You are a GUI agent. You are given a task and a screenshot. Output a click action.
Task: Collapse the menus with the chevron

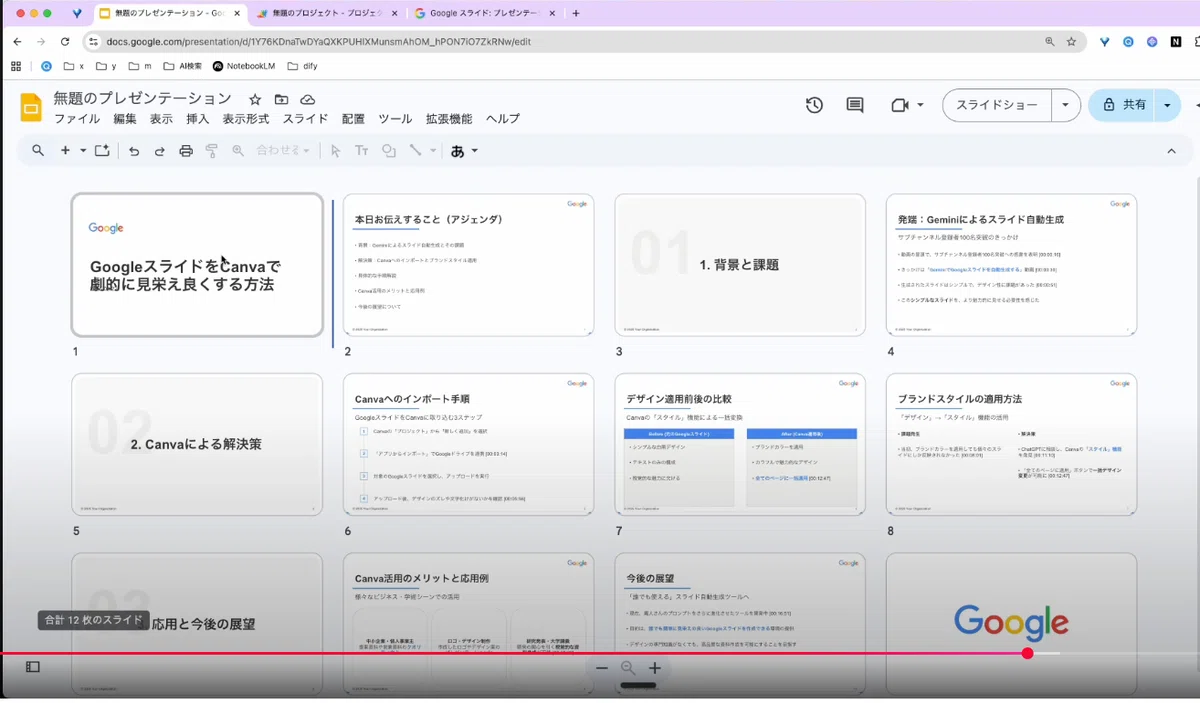[1172, 151]
